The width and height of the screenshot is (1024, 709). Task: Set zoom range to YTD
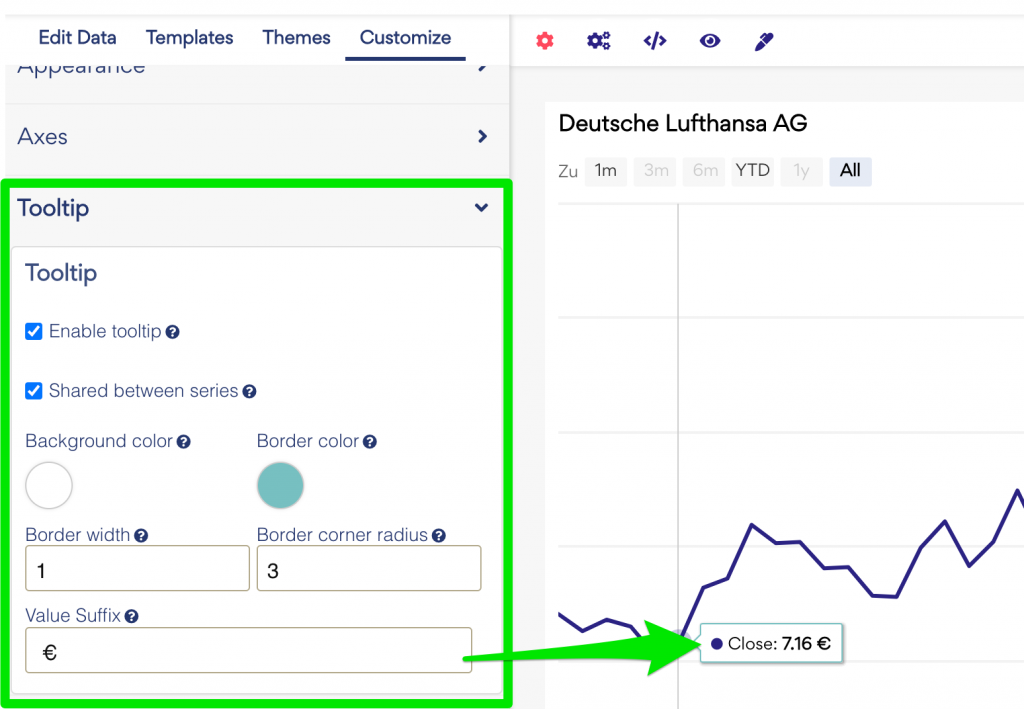click(x=752, y=171)
